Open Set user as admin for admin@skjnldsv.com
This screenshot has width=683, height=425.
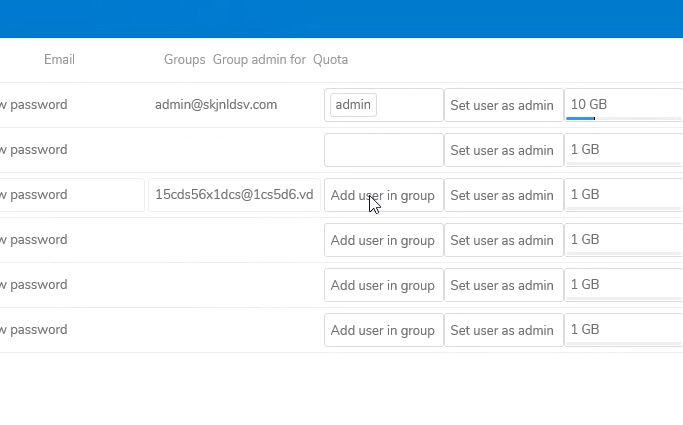pyautogui.click(x=504, y=105)
